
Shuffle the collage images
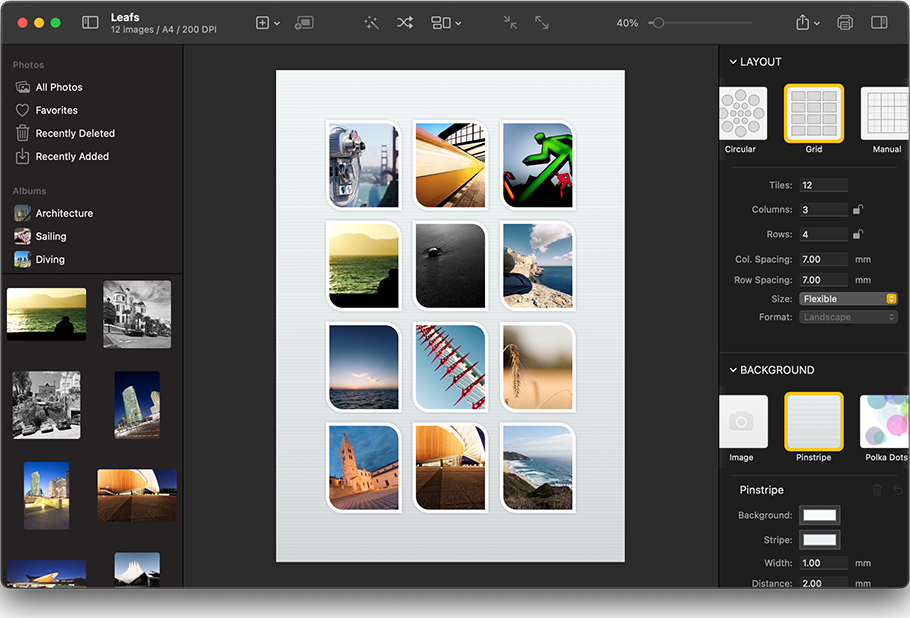tap(404, 22)
